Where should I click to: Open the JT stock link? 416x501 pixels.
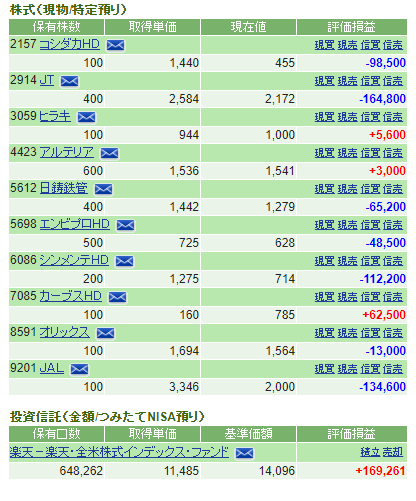(47, 80)
